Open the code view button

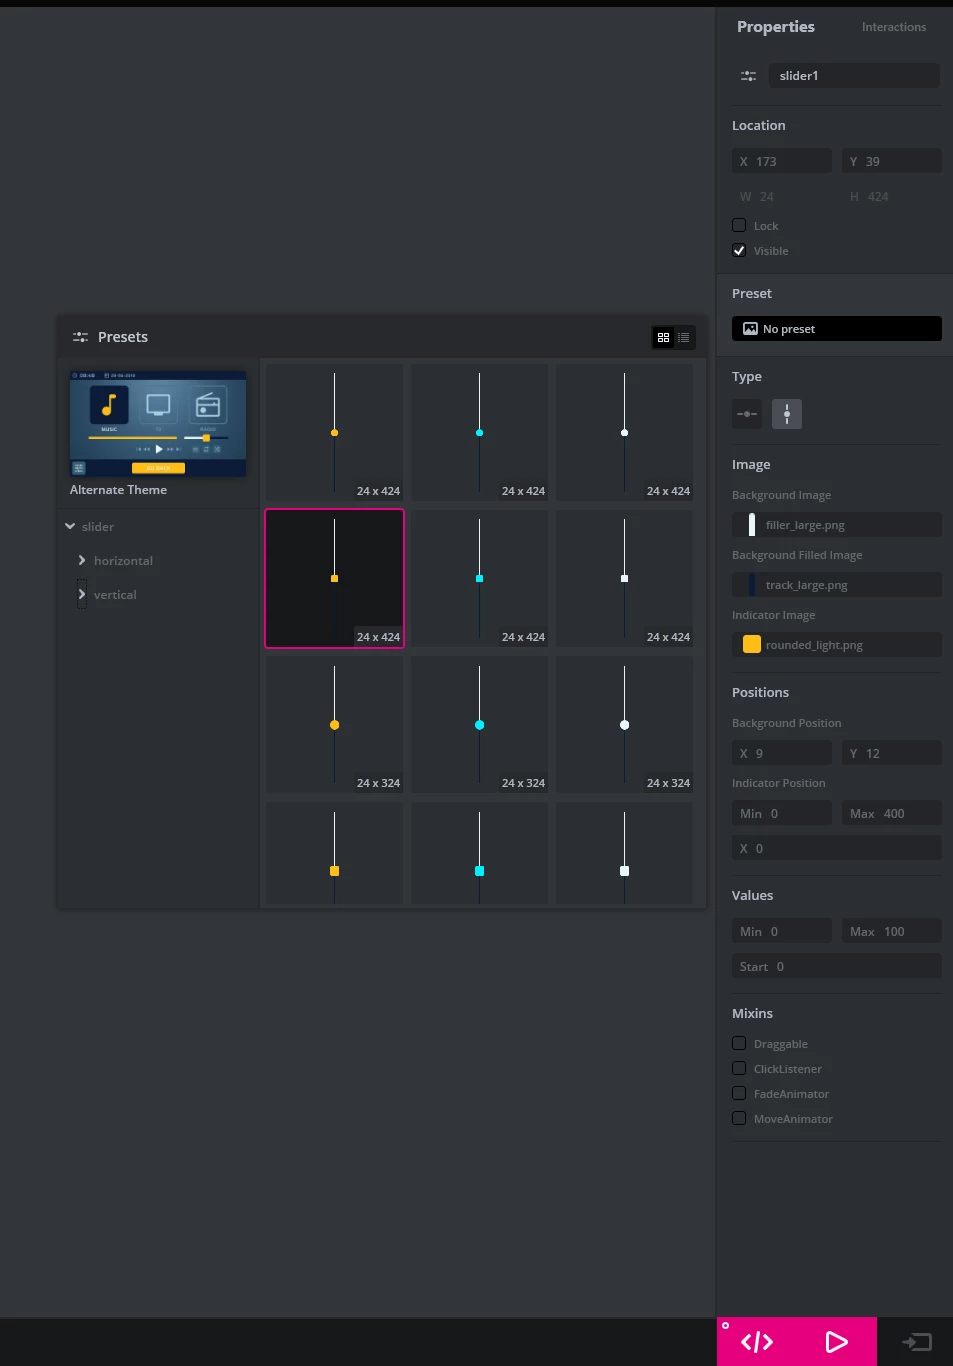coord(757,1342)
